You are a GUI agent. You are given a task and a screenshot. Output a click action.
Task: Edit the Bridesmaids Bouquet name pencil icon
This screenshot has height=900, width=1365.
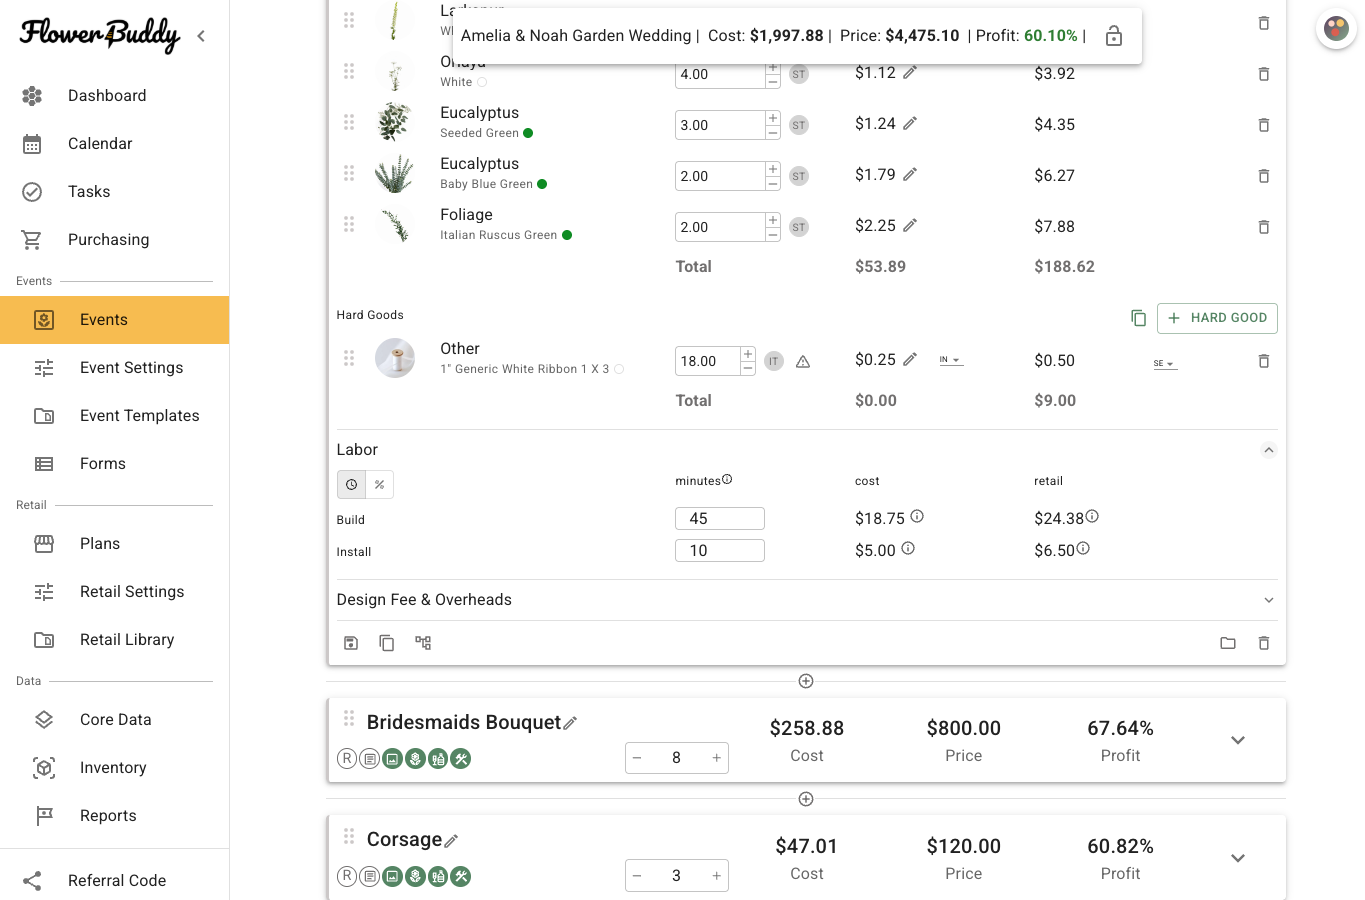pos(570,723)
